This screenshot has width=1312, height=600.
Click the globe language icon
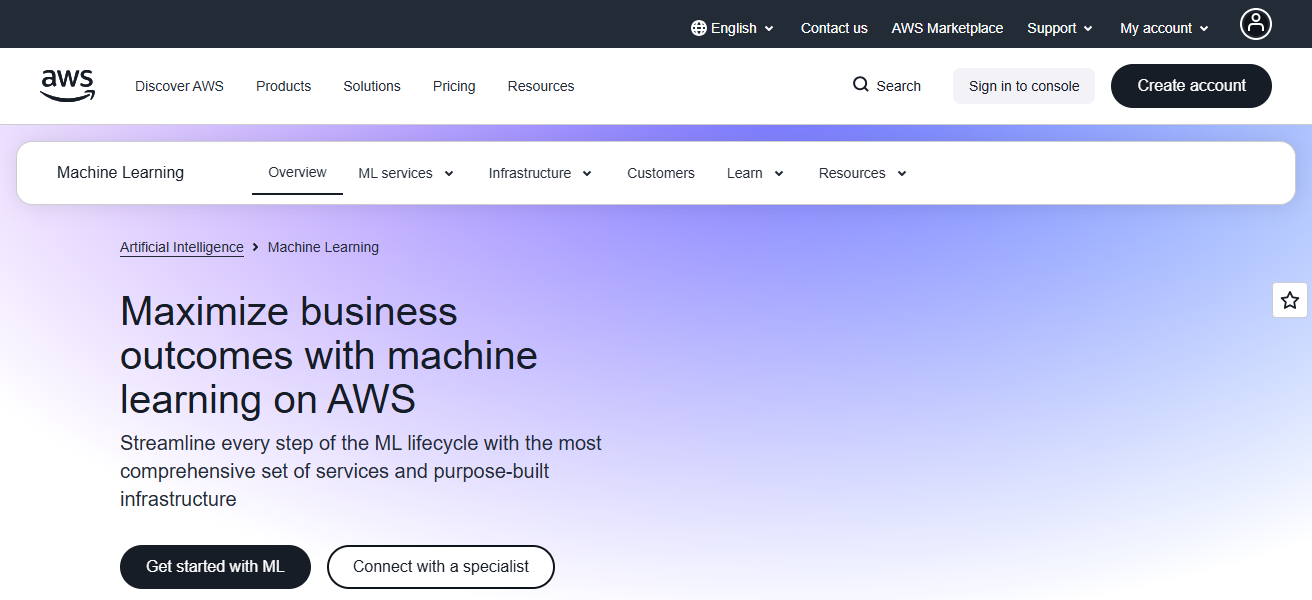(697, 27)
